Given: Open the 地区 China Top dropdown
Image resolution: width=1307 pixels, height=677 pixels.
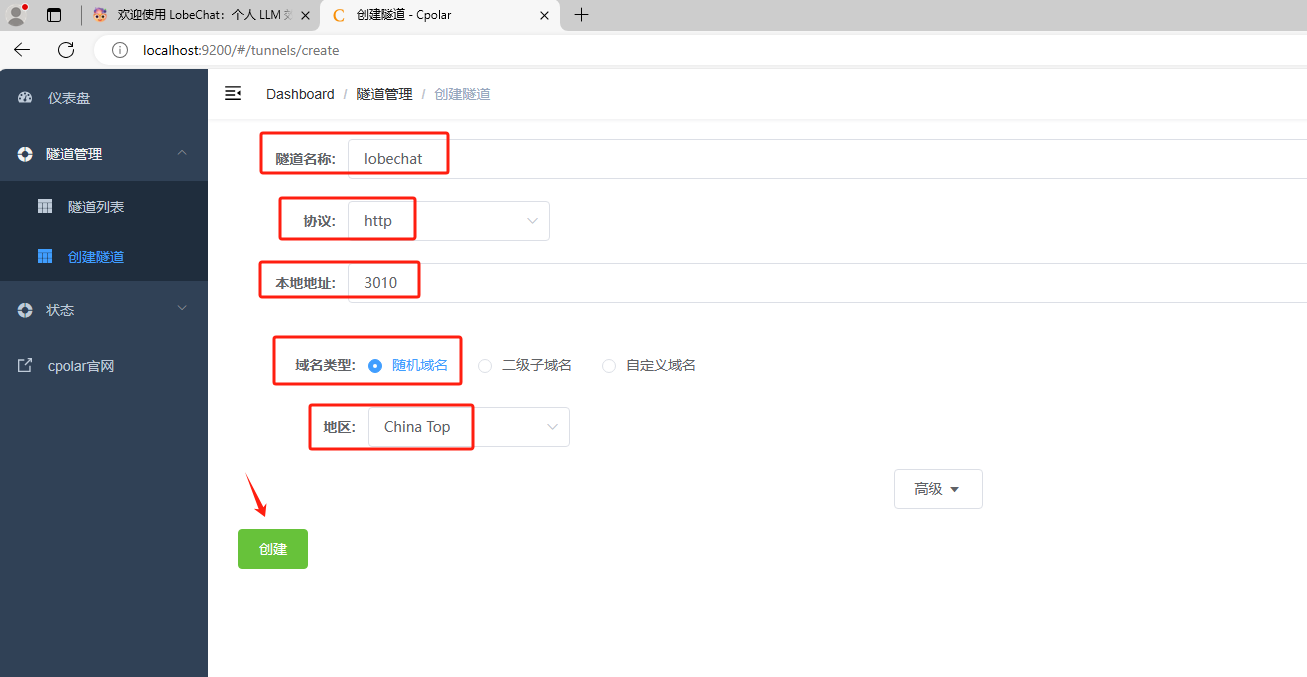Looking at the screenshot, I should tap(469, 427).
